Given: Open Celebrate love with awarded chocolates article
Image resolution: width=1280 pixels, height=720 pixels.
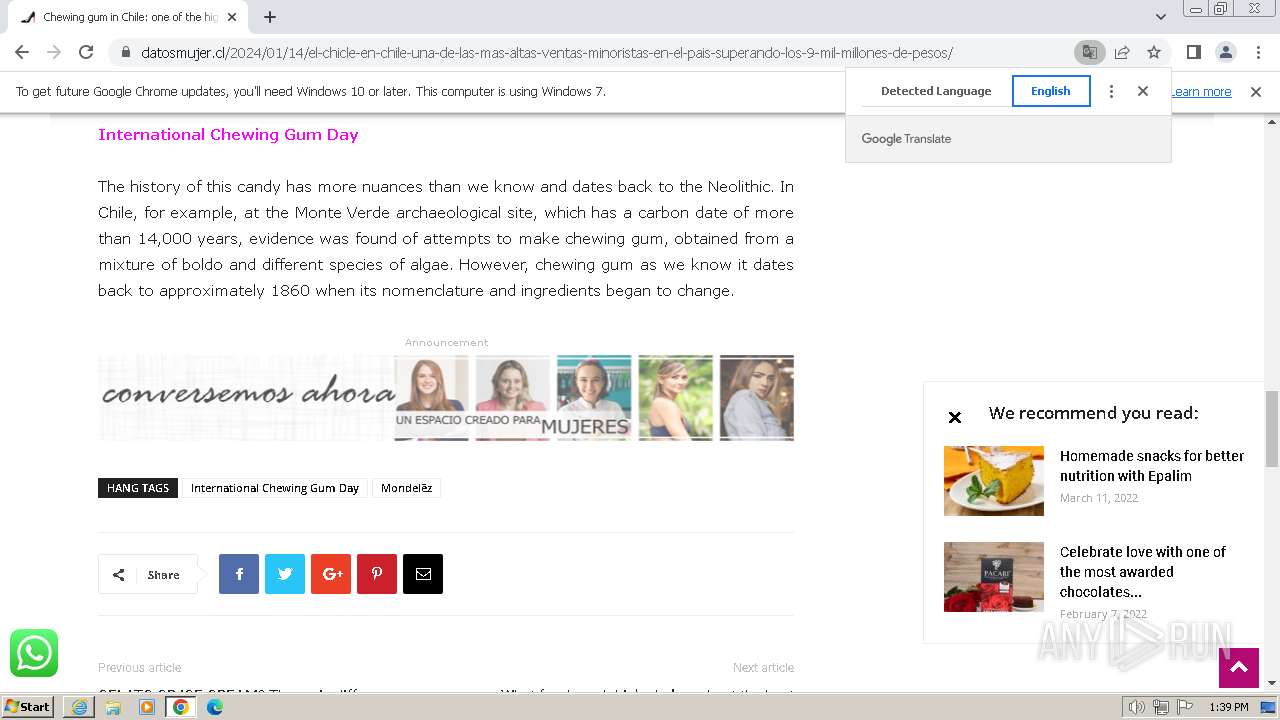Looking at the screenshot, I should pyautogui.click(x=1143, y=572).
